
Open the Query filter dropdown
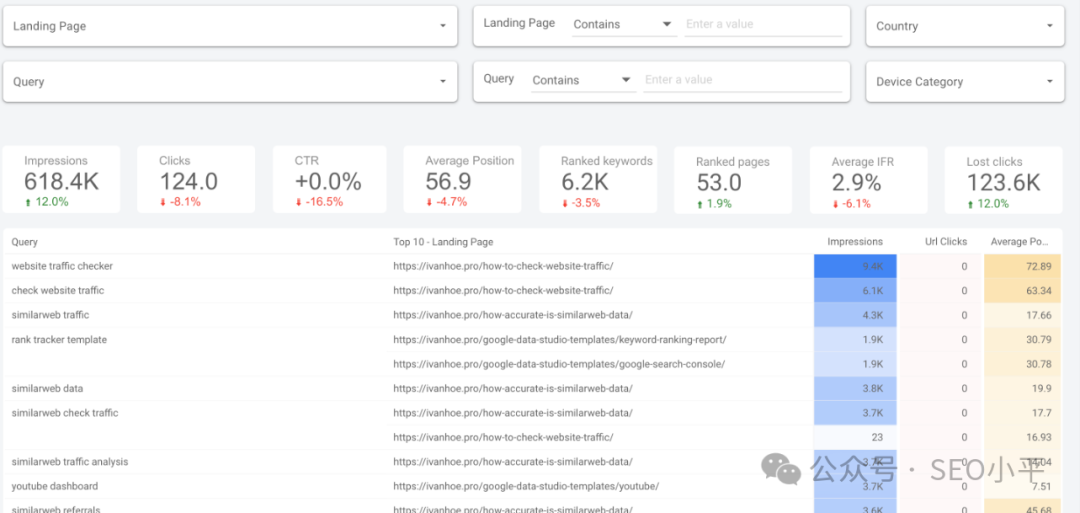[230, 82]
